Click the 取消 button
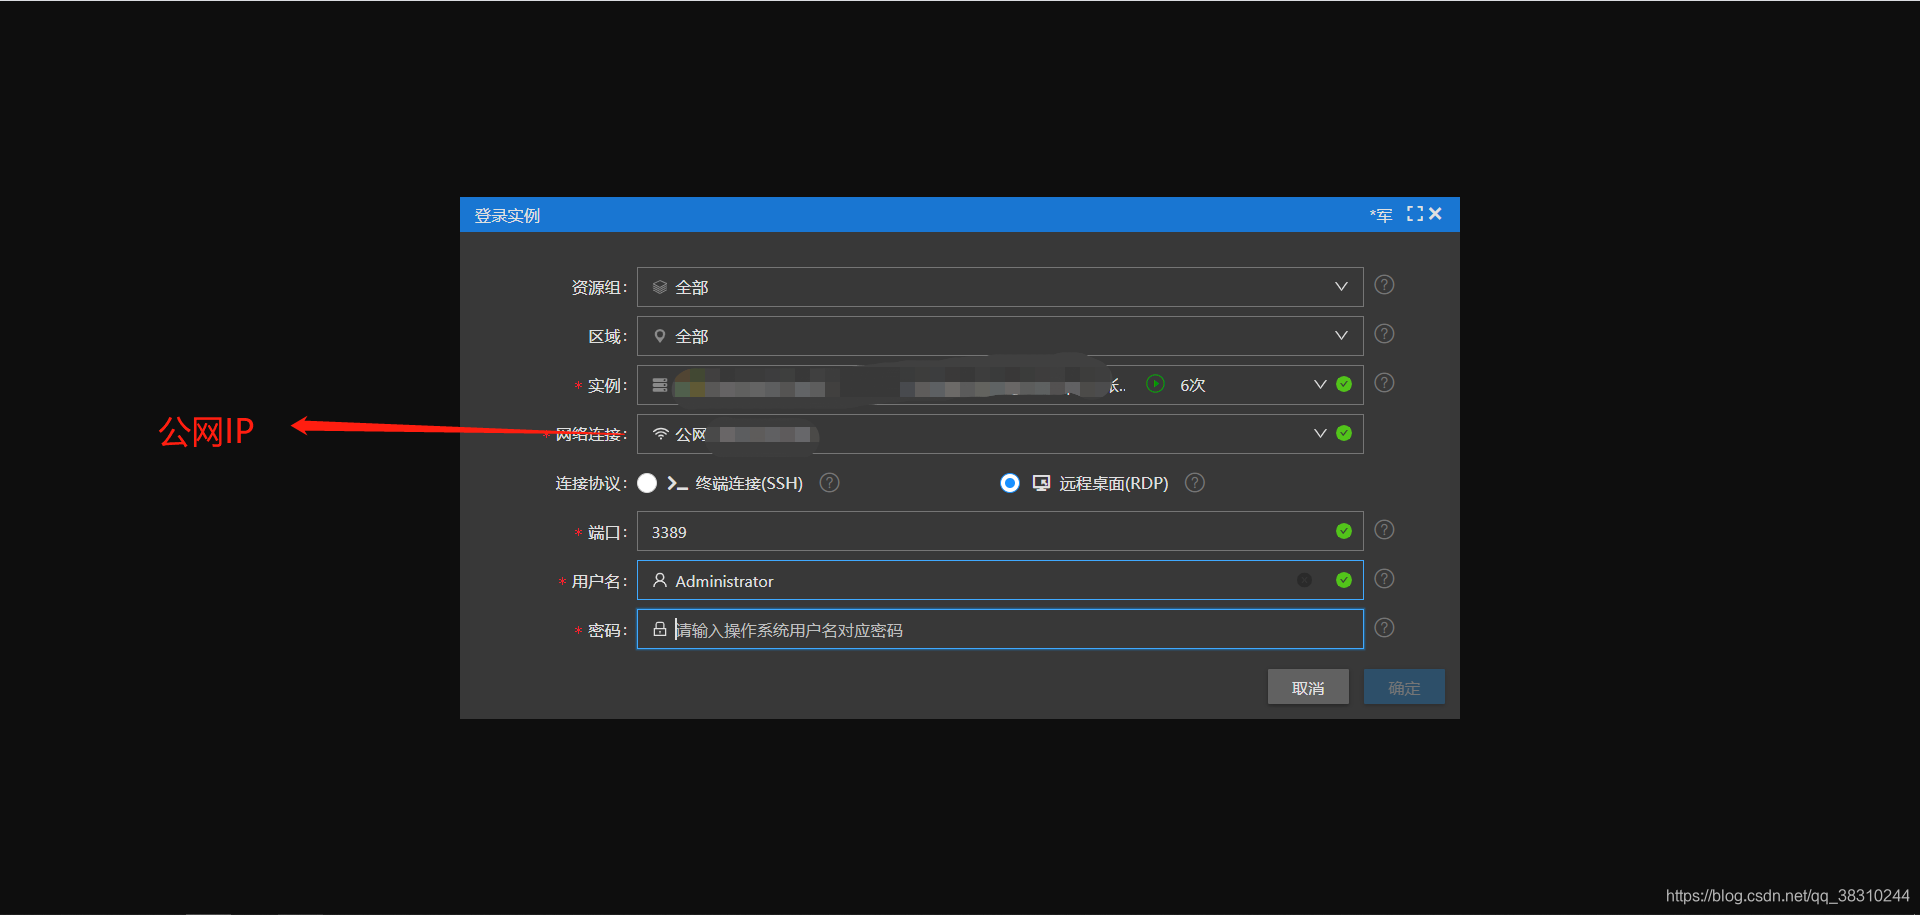Screen dimensions: 1920x915 coord(1308,687)
